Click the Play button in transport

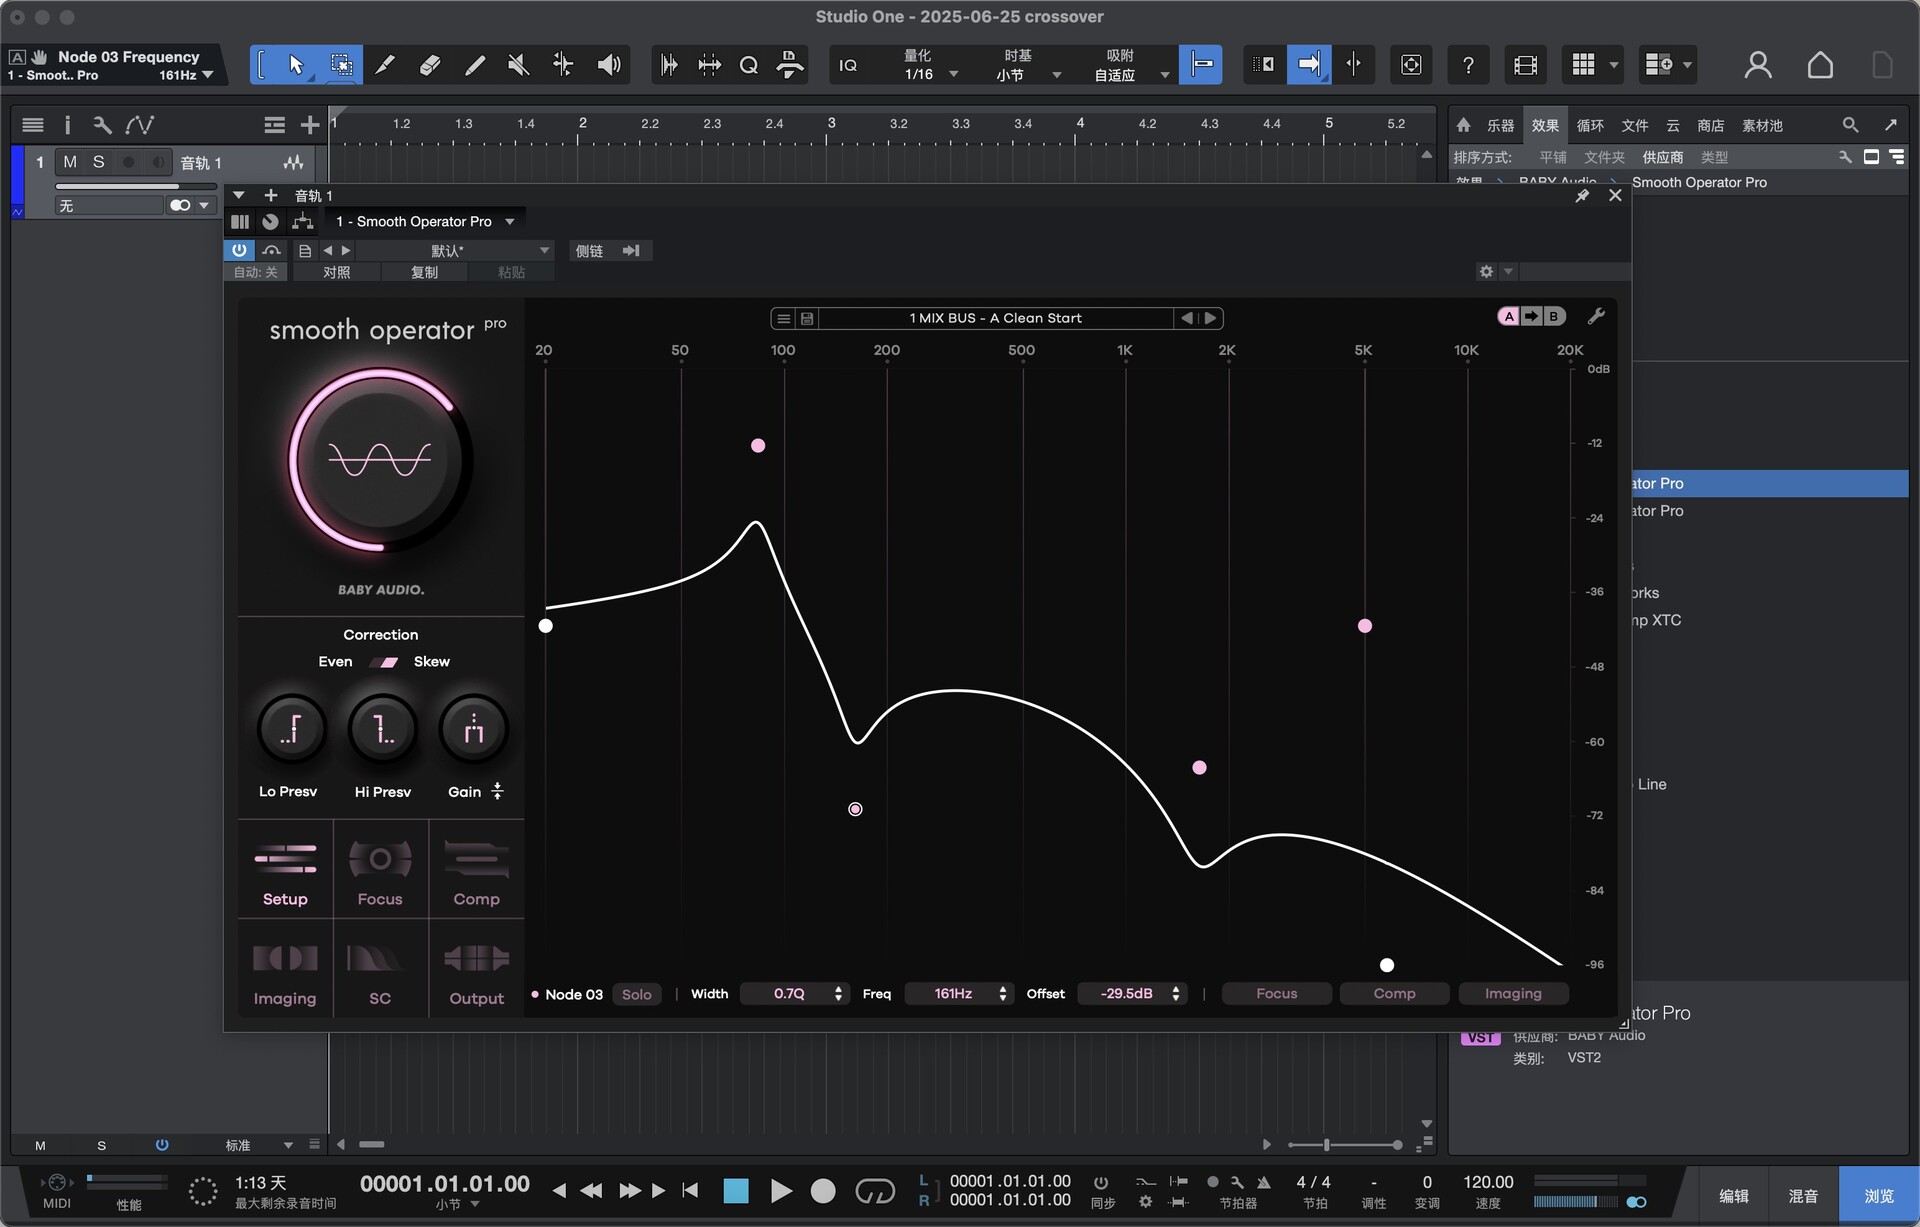tap(781, 1191)
